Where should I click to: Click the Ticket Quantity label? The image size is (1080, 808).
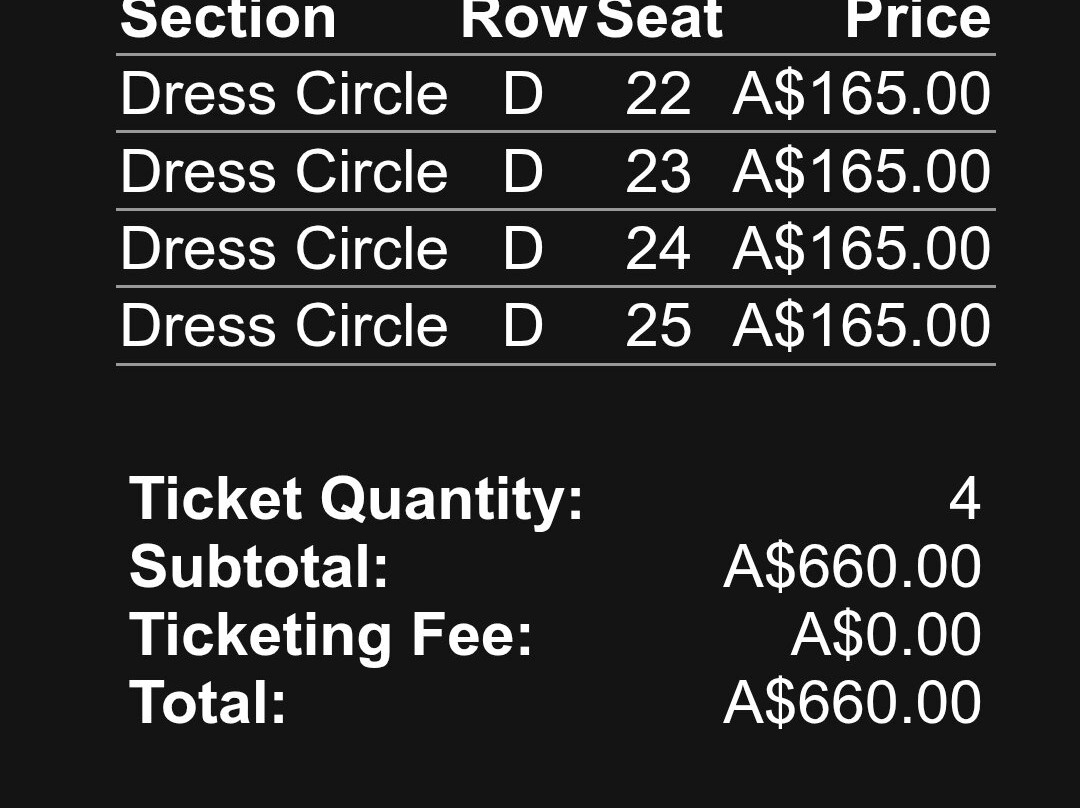pos(356,498)
